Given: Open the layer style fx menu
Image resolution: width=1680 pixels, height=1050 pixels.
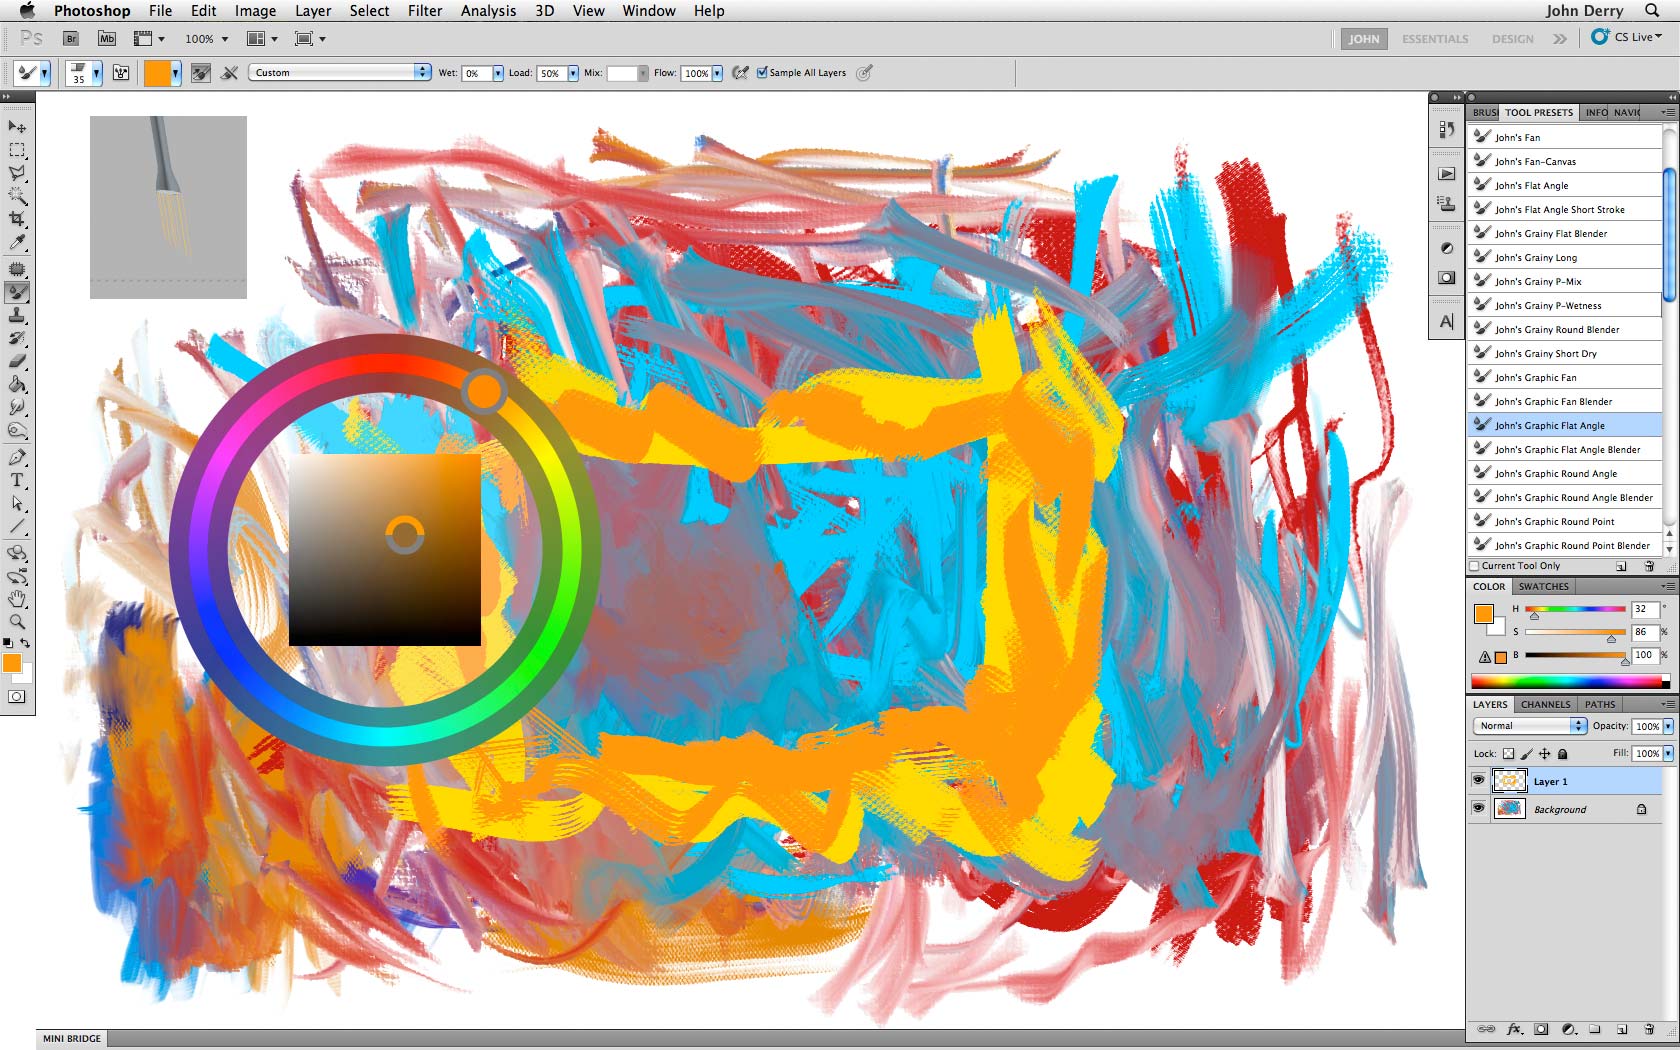Looking at the screenshot, I should point(1514,1029).
